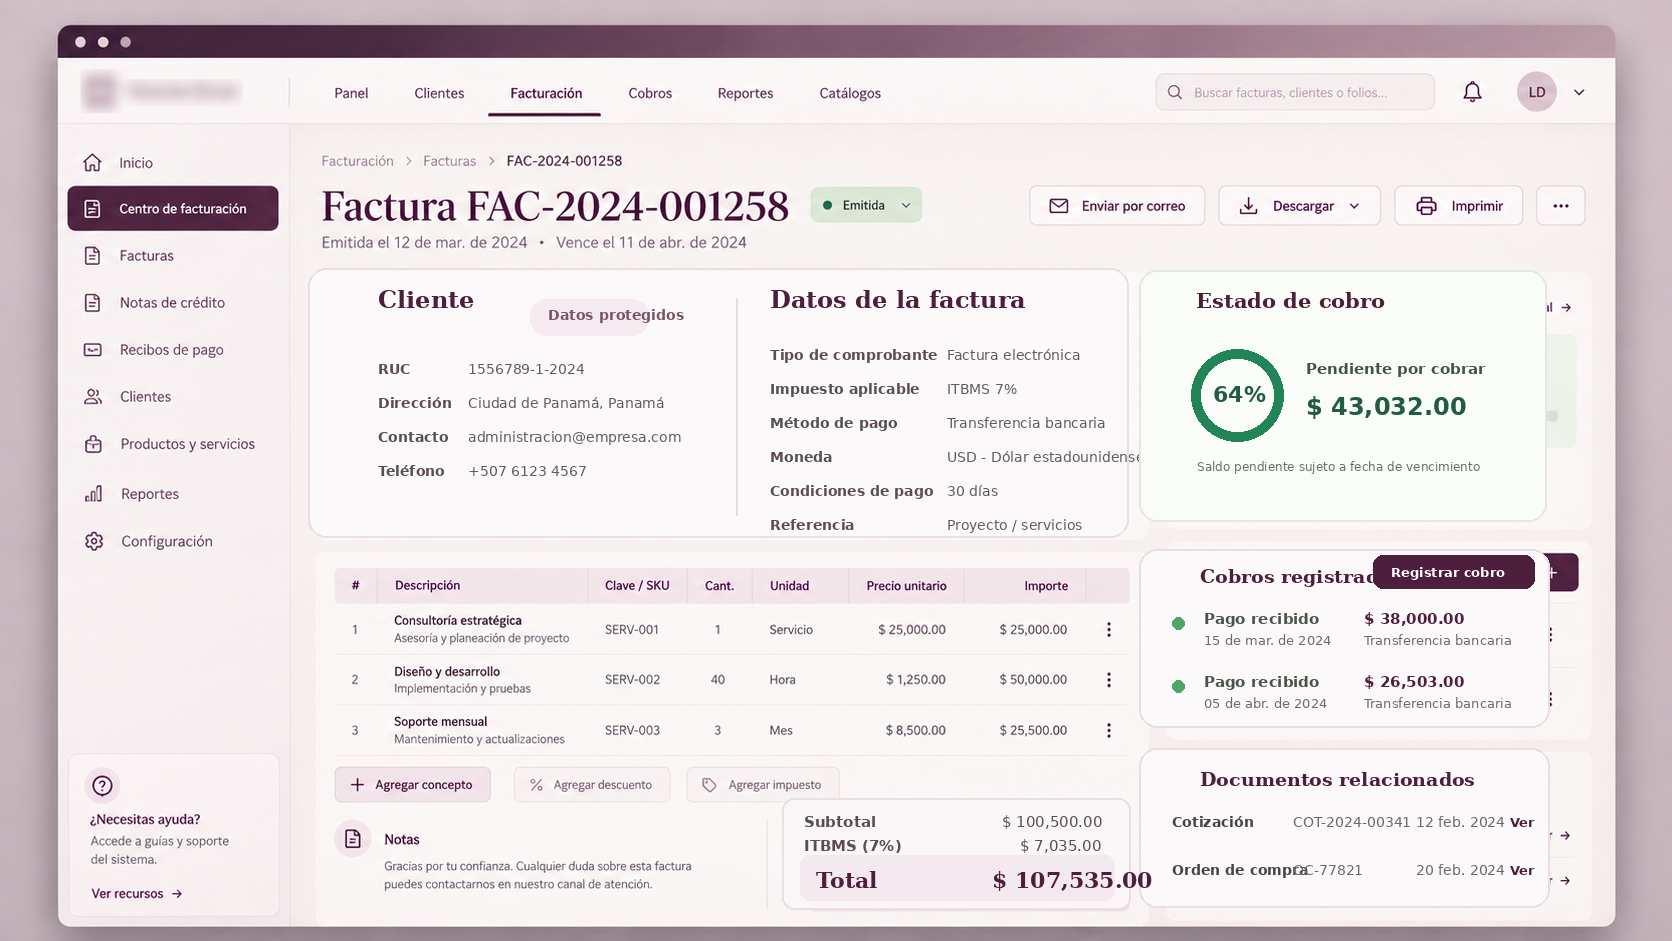Open the Descargar dropdown
The height and width of the screenshot is (941, 1672).
[x=1299, y=206]
